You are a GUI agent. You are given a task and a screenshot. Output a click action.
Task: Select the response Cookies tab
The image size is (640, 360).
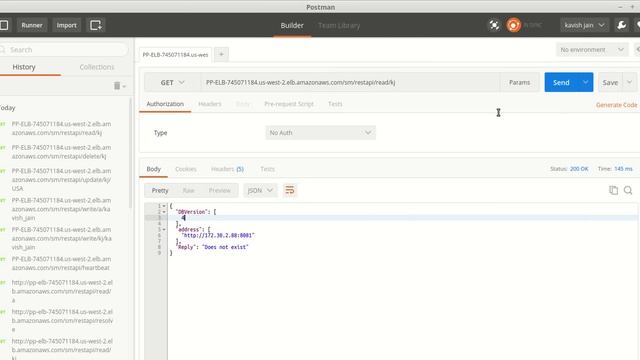pyautogui.click(x=186, y=169)
